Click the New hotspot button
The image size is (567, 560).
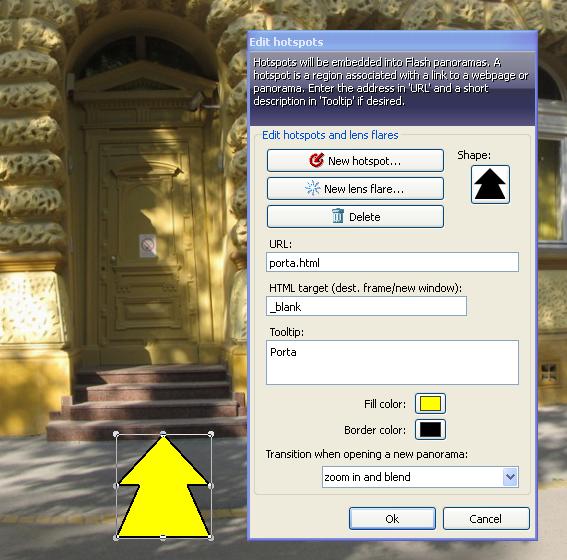[x=355, y=161]
